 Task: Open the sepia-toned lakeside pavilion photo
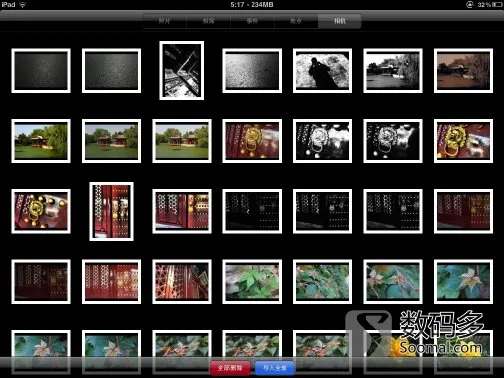463,71
